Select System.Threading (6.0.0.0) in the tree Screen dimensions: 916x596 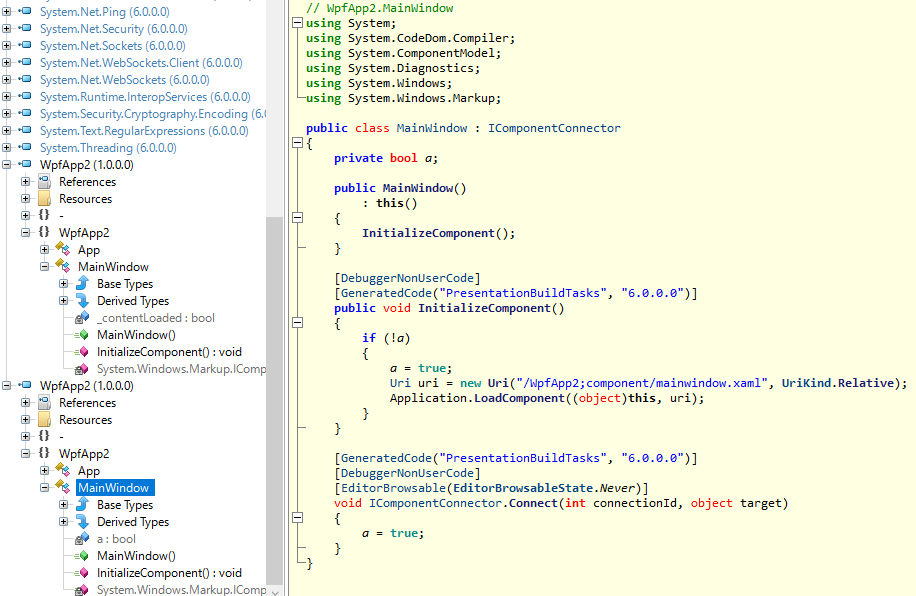(x=108, y=147)
